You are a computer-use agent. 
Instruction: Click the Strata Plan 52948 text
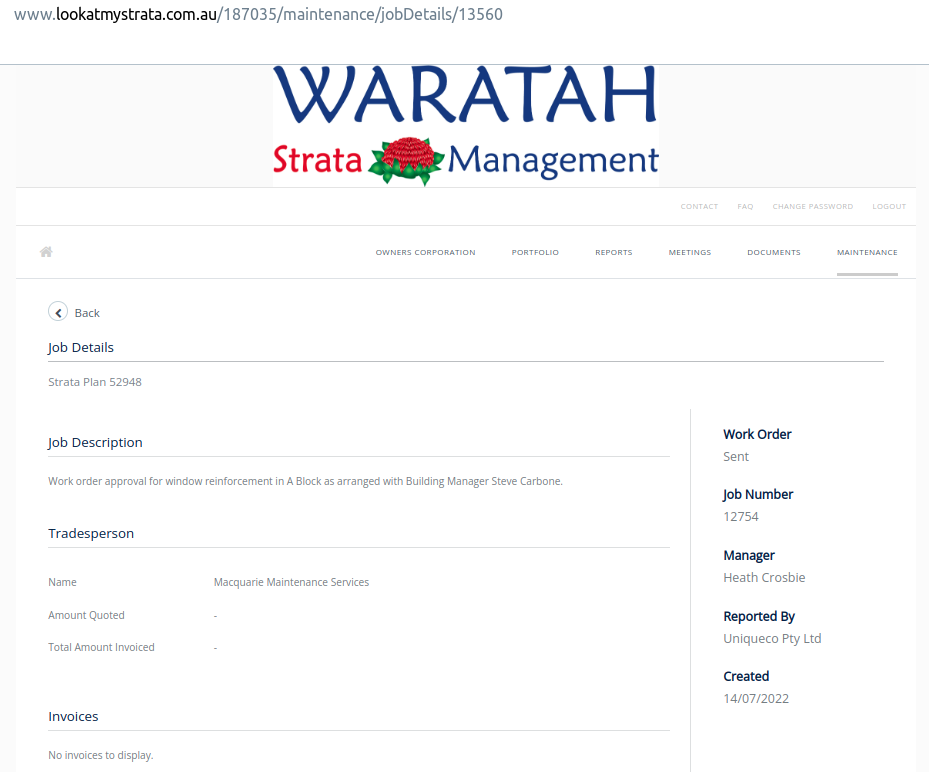point(95,382)
